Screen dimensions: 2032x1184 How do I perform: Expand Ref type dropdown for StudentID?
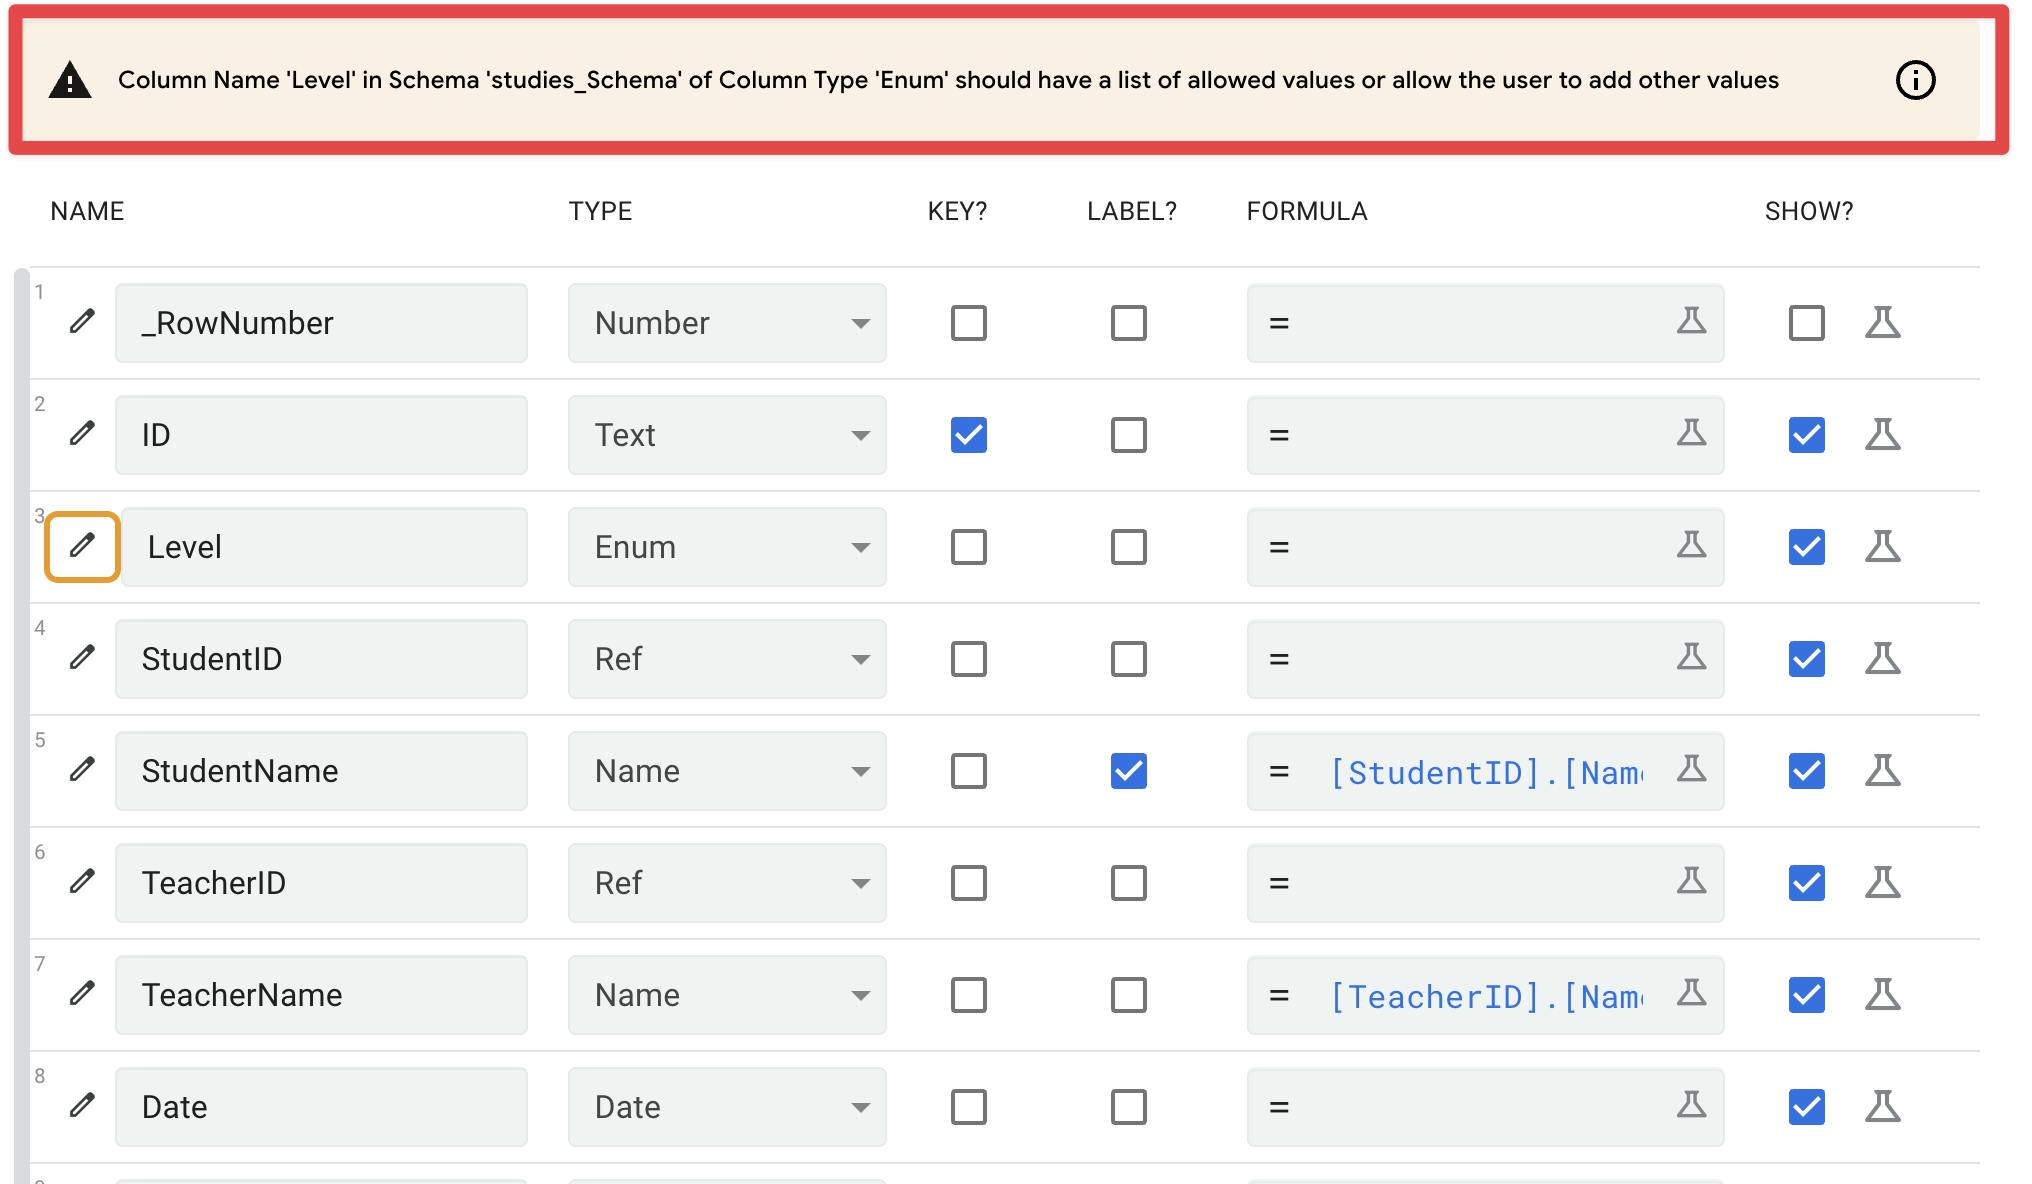(x=726, y=659)
